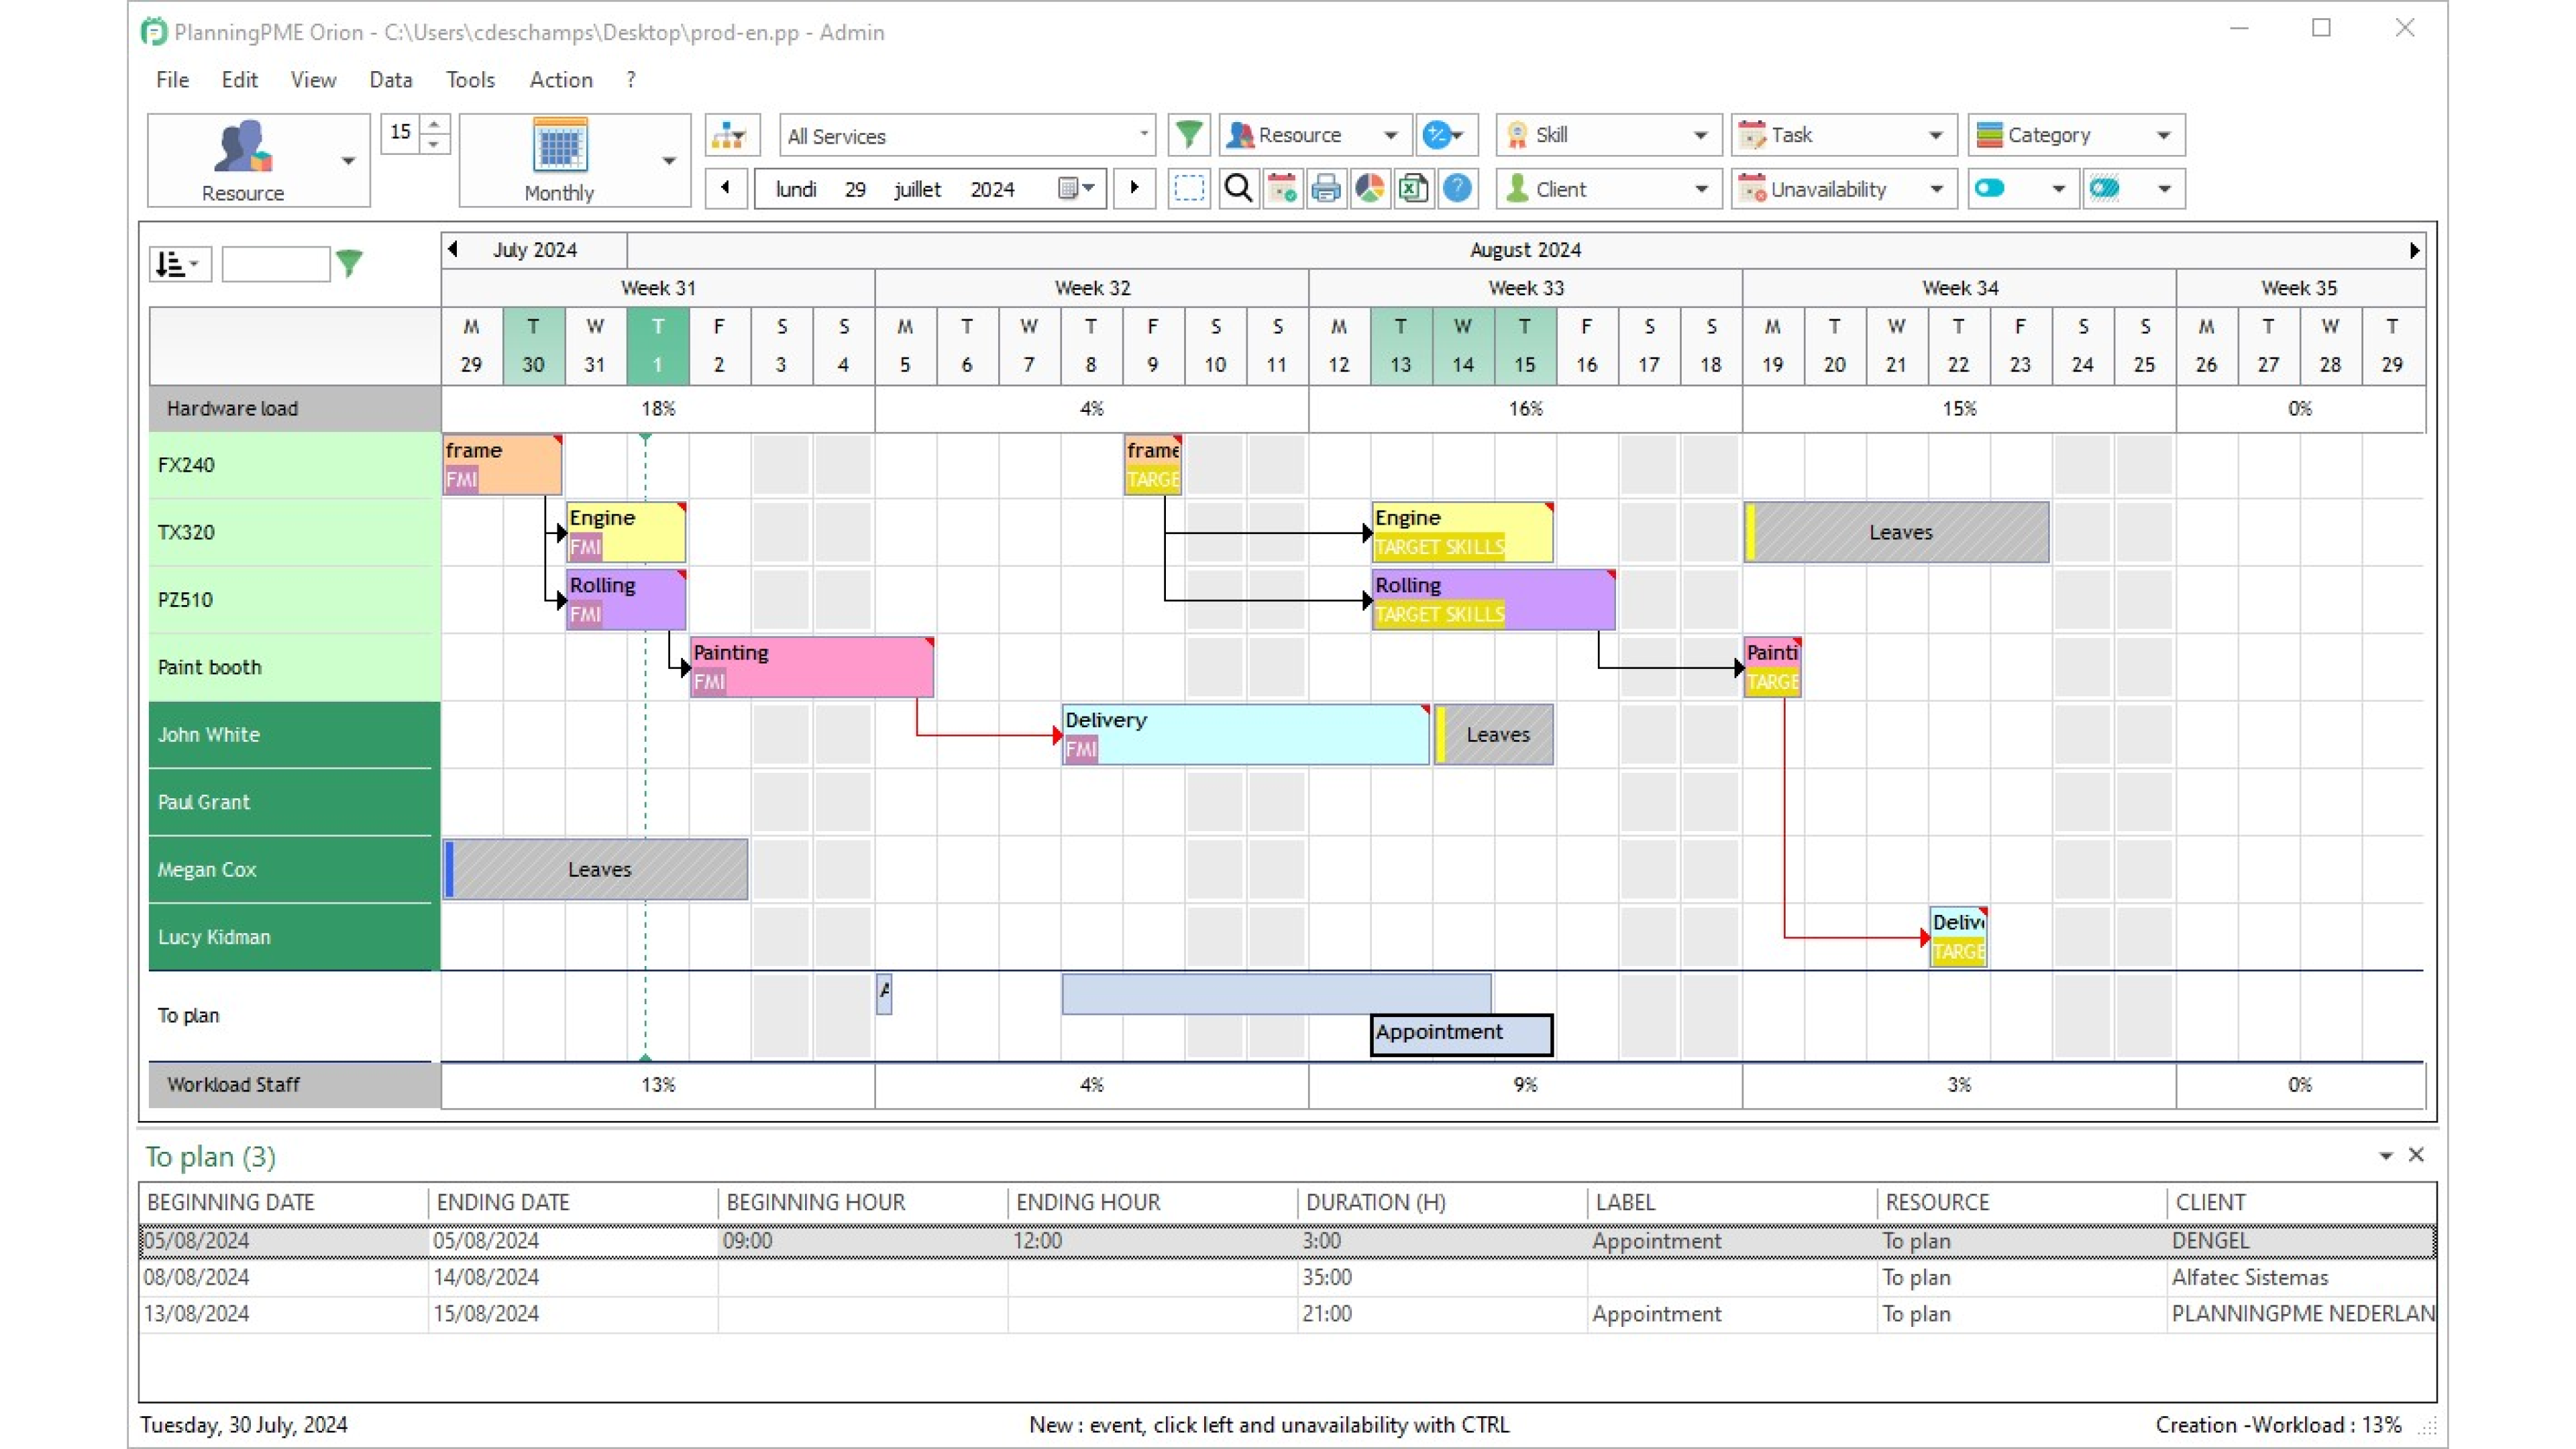This screenshot has width=2576, height=1449.
Task: Click the green filter funnel icon in toolbar
Action: (x=1188, y=135)
